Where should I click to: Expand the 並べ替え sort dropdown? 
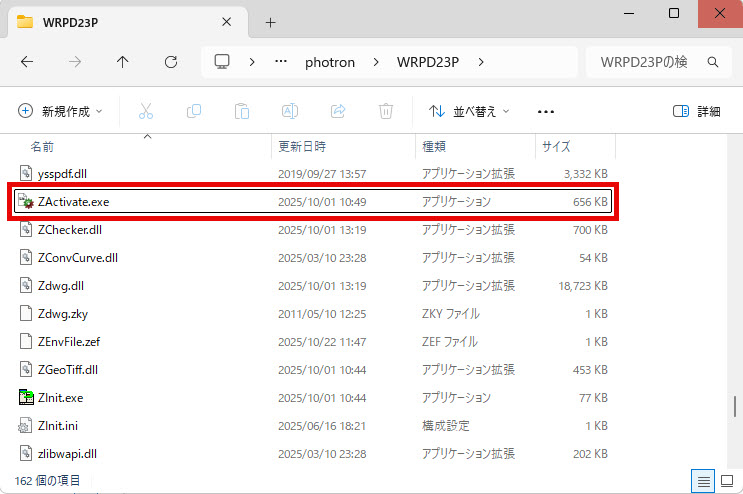click(x=469, y=111)
